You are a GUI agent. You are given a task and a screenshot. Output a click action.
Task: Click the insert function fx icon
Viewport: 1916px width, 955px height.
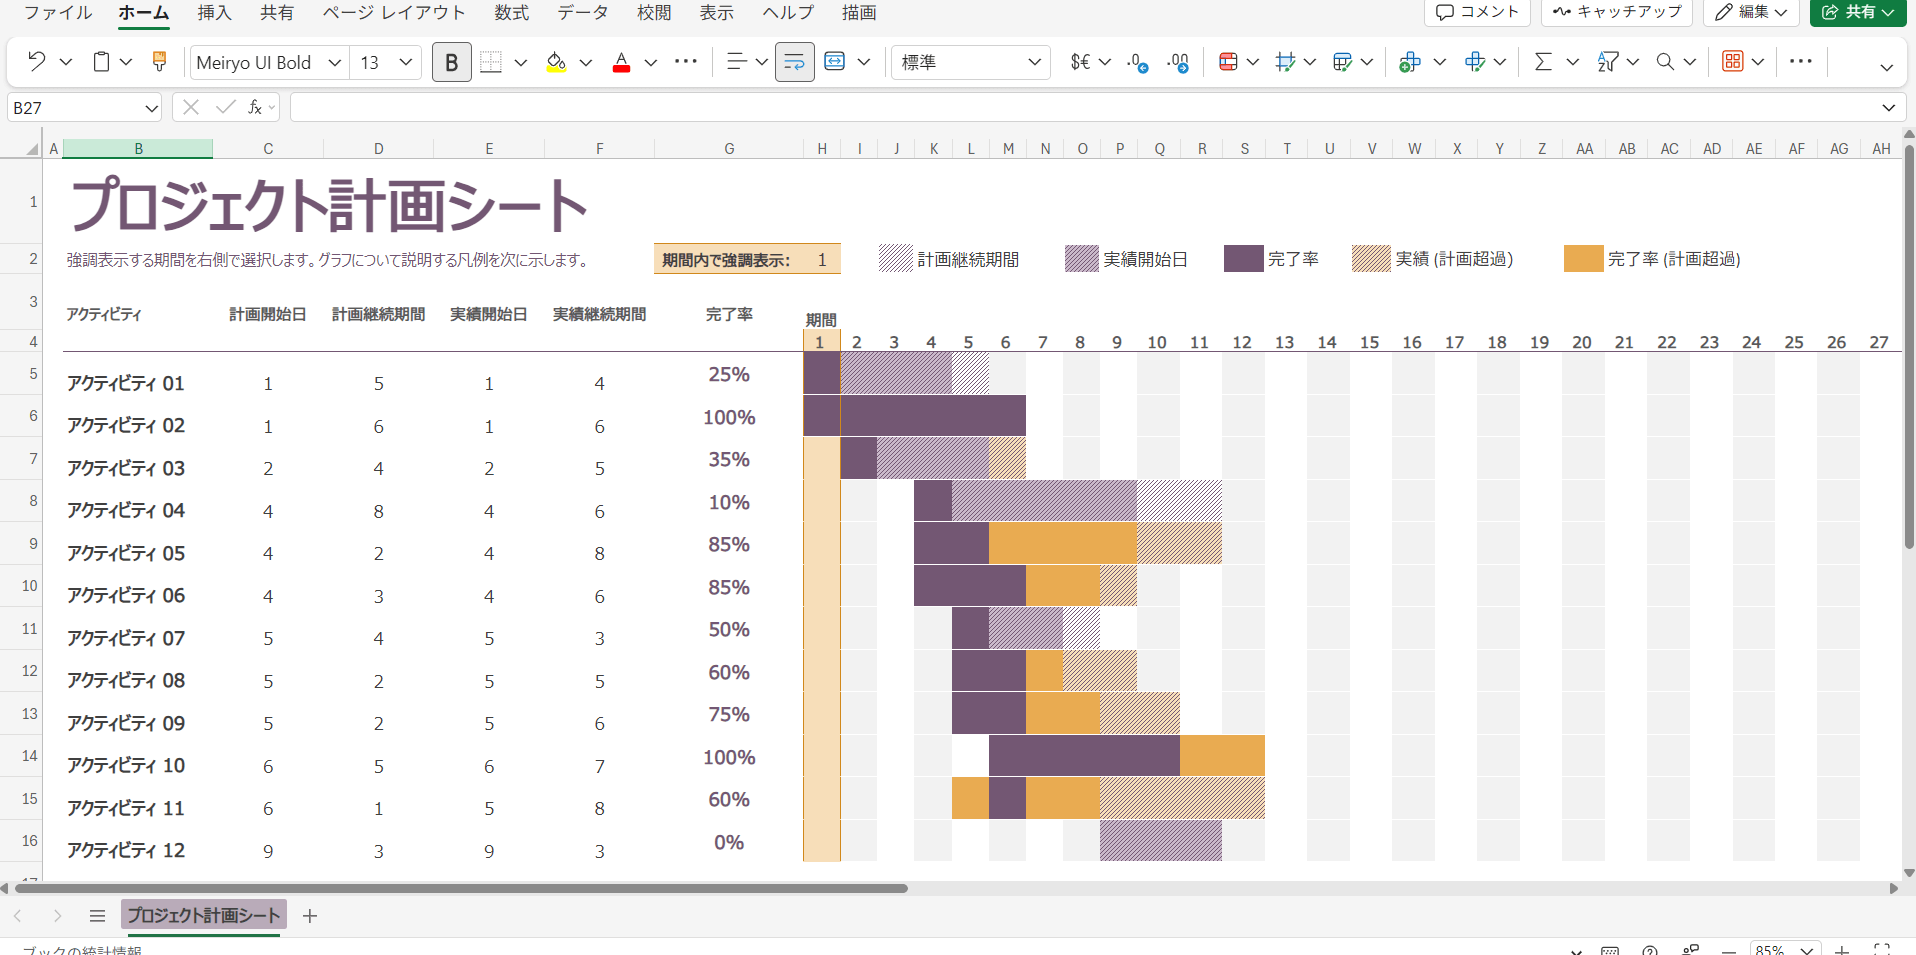[x=256, y=107]
